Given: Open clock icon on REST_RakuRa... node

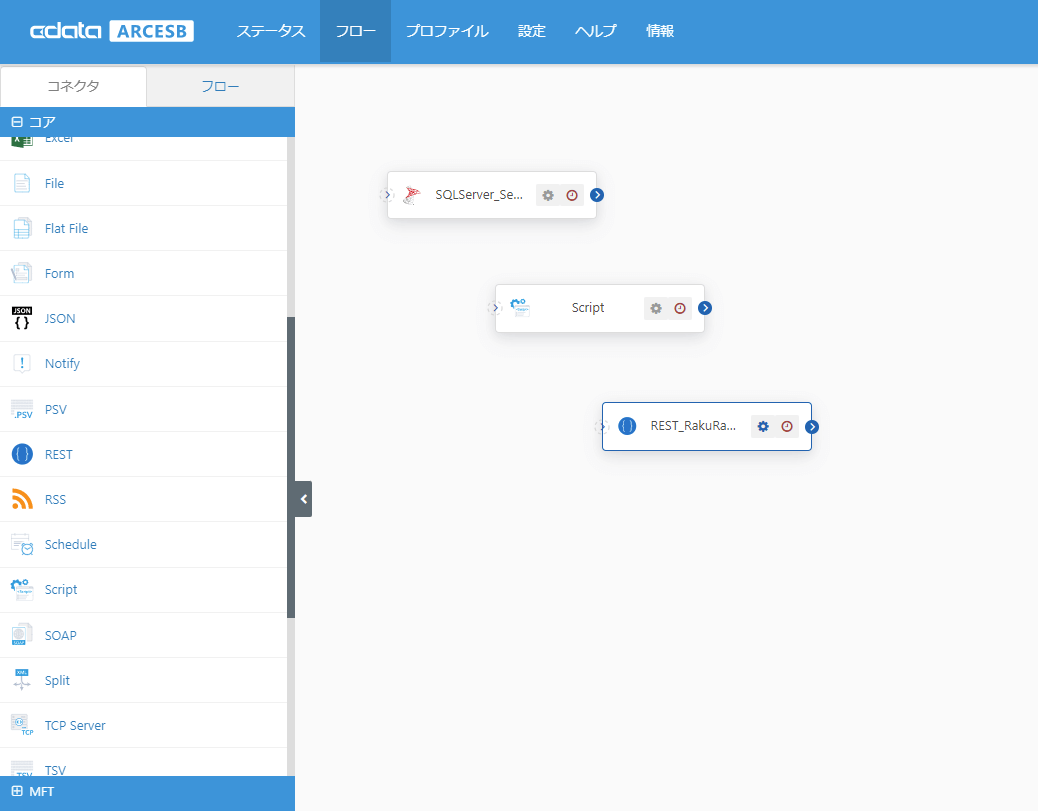Looking at the screenshot, I should pos(787,426).
